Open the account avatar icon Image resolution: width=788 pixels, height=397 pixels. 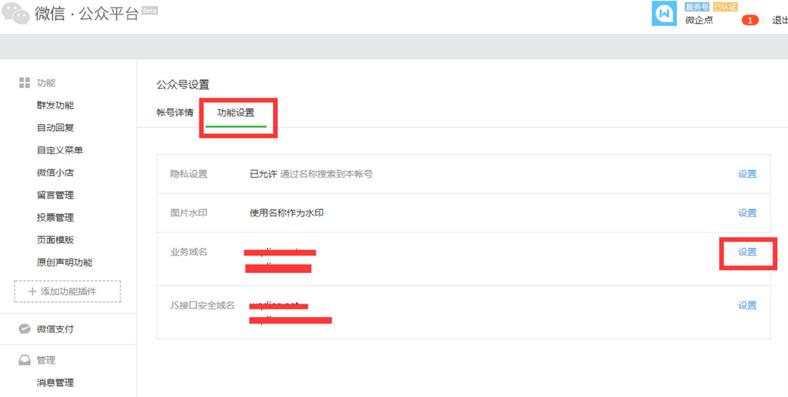click(664, 14)
